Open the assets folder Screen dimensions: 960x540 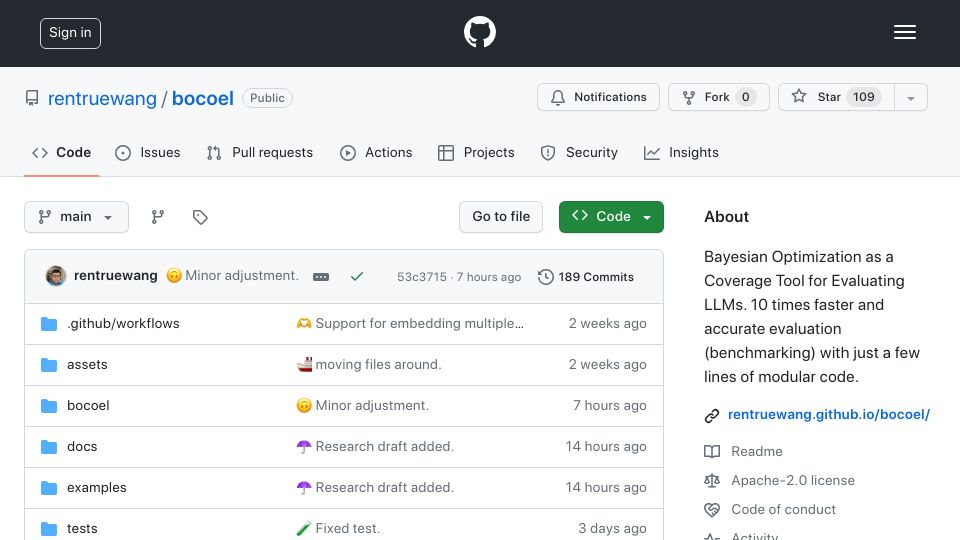point(87,364)
